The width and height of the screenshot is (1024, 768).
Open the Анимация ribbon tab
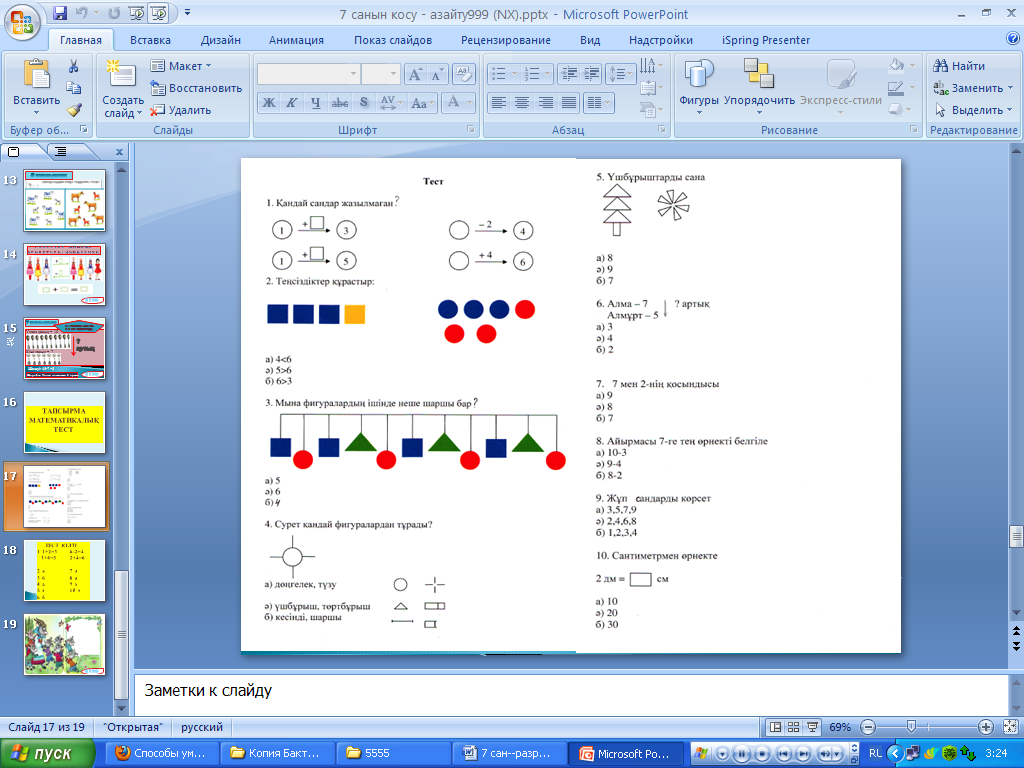pyautogui.click(x=296, y=40)
